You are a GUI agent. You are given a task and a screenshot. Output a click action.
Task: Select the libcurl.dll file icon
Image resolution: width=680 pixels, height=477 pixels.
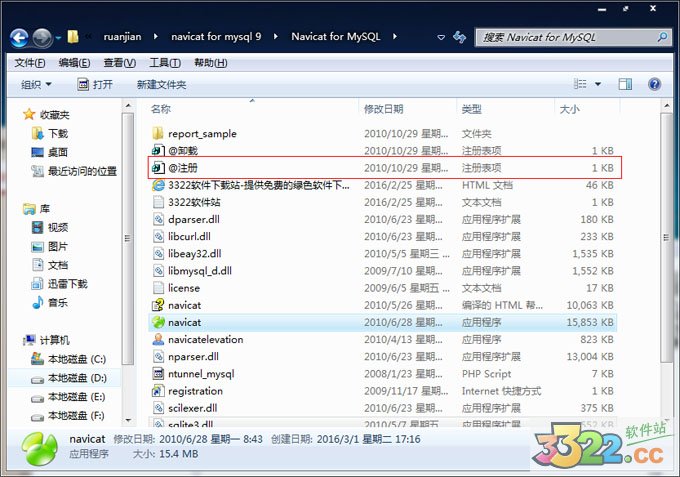tap(158, 236)
